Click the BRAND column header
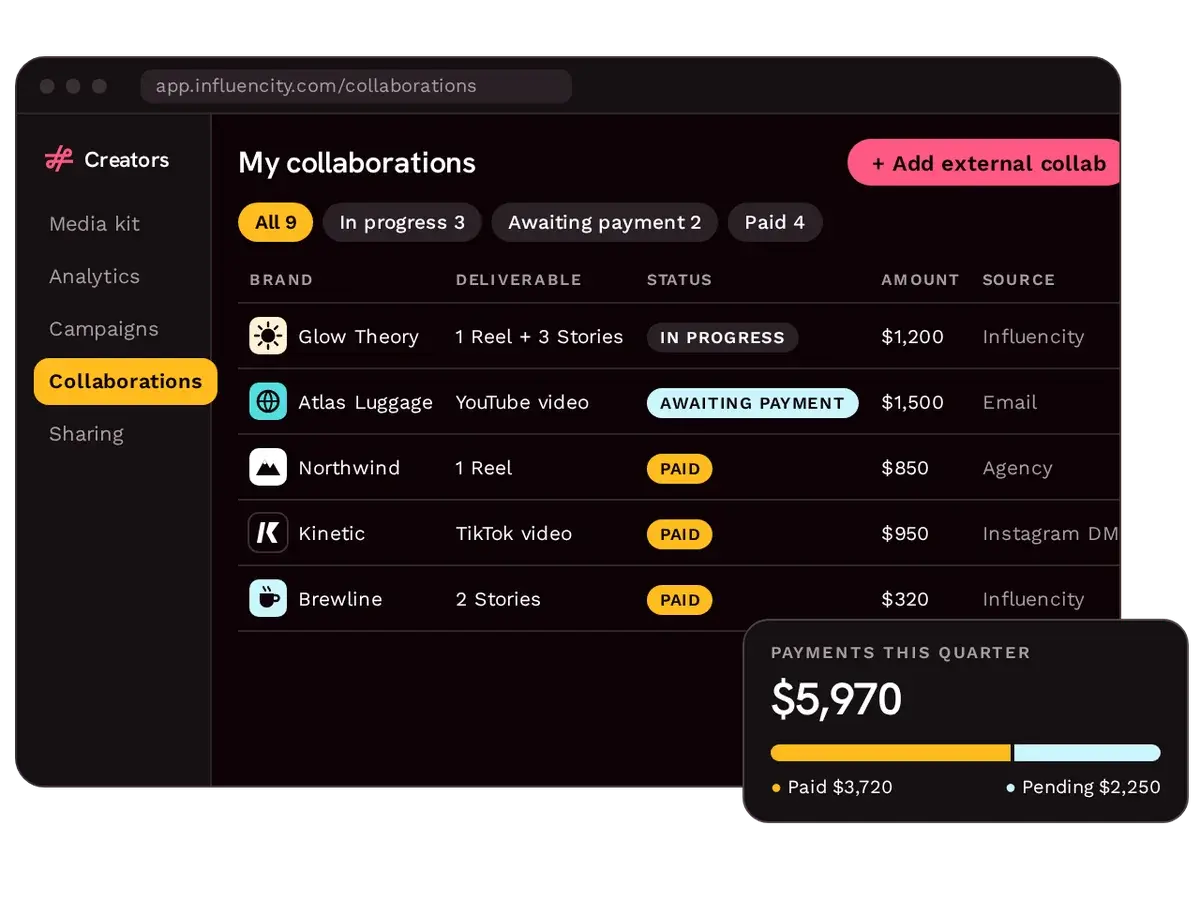Screen dimensions: 1200x900 pyautogui.click(x=281, y=280)
